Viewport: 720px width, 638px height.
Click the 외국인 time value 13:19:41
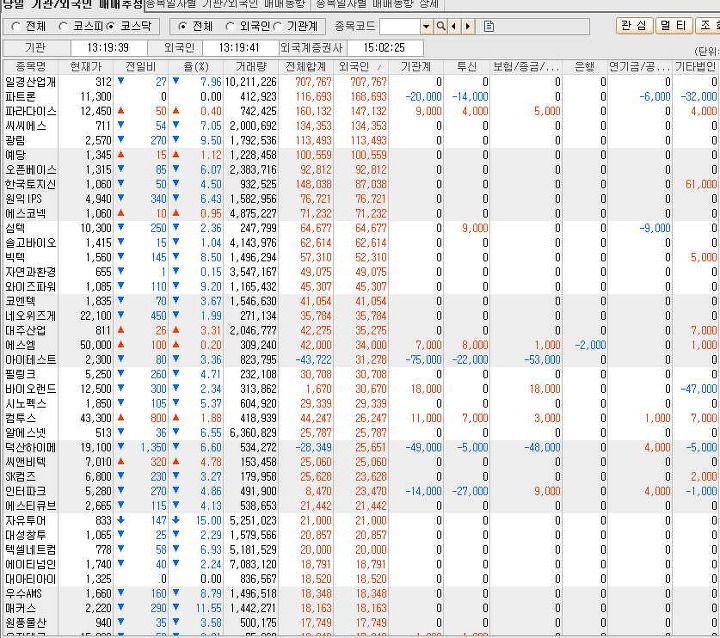click(239, 48)
